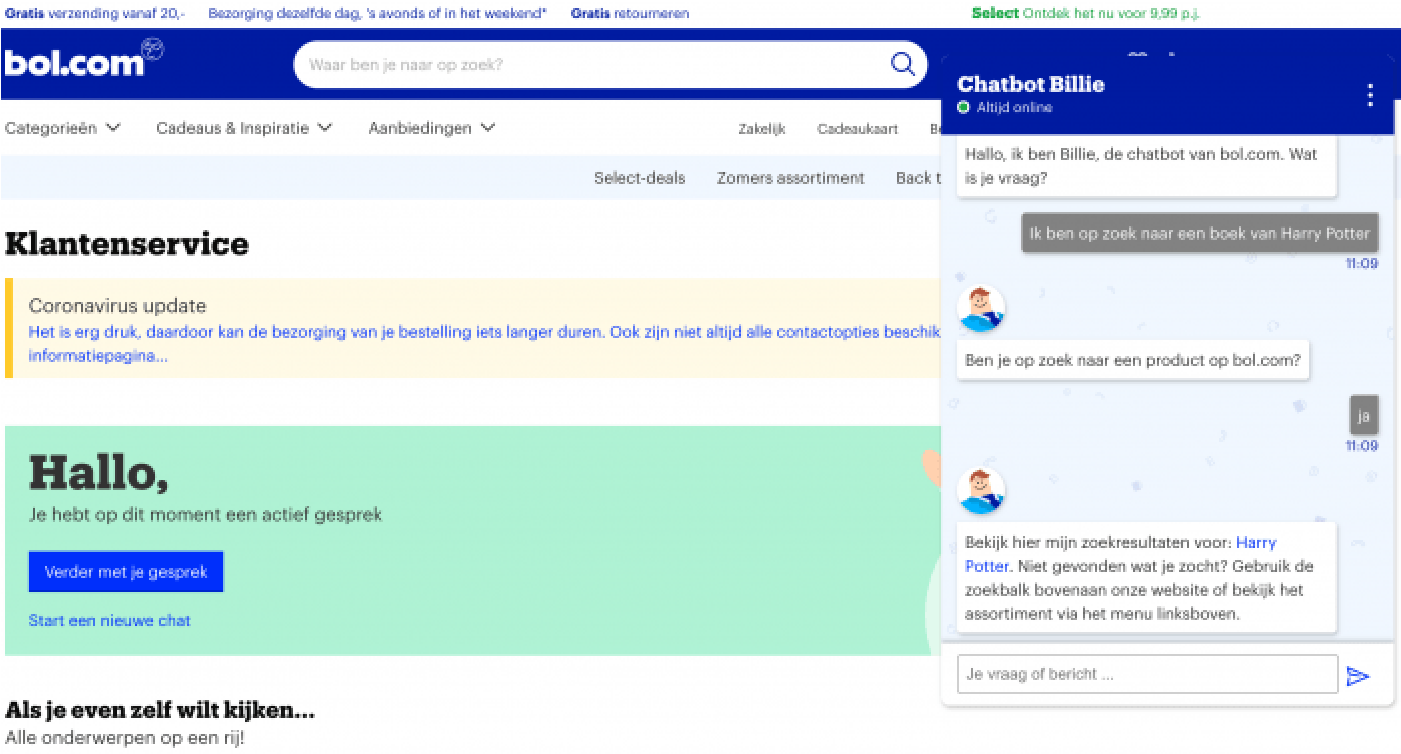Image resolution: width=1401 pixels, height=754 pixels.
Task: Send the chat message with arrow icon
Action: tap(1357, 676)
